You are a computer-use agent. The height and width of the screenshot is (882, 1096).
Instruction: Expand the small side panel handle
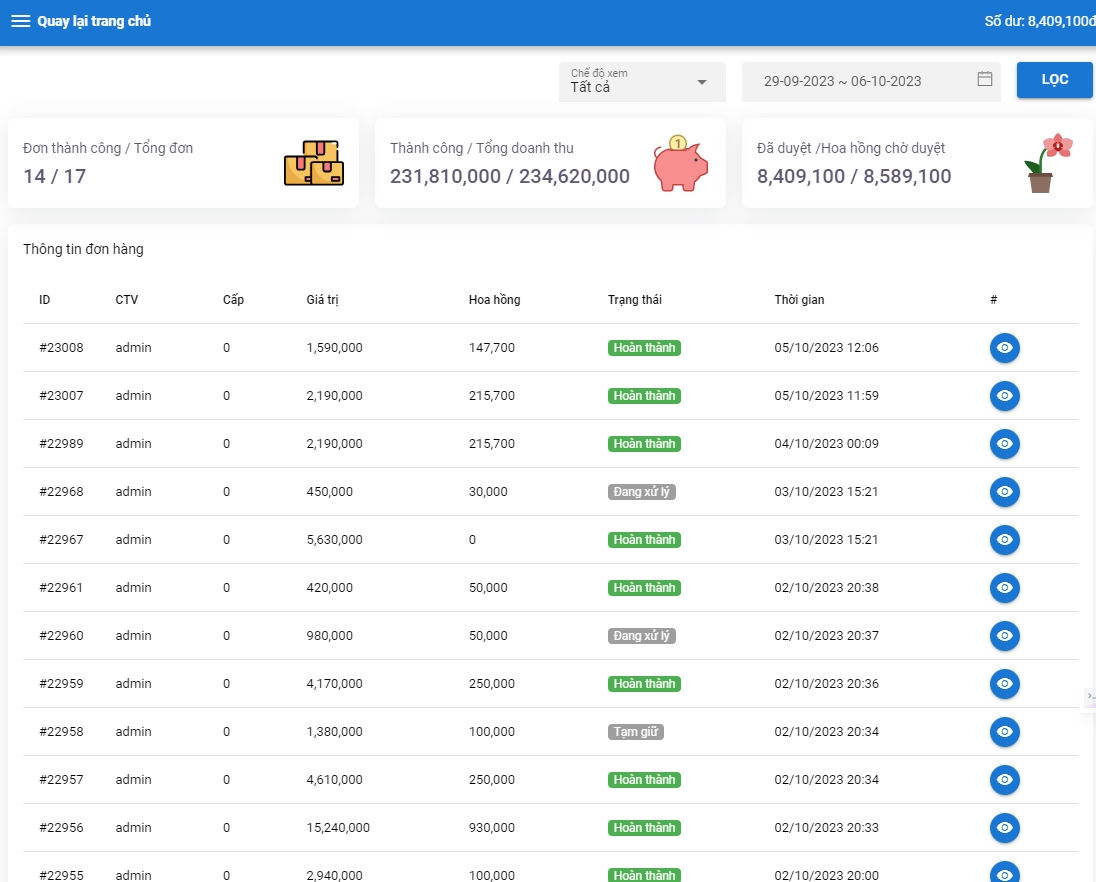point(1090,696)
